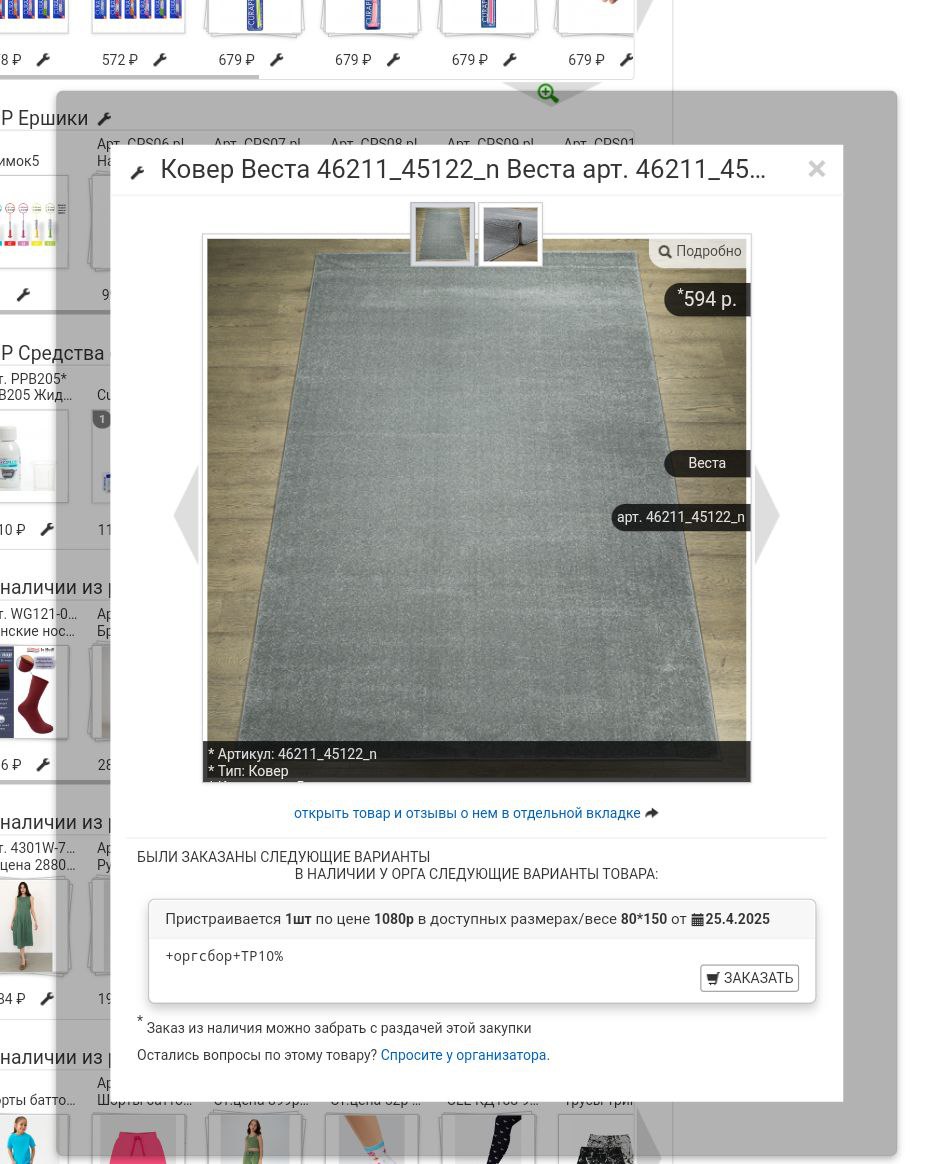Select first carpet thumbnail
Screen dimensions: 927x1164
tap(442, 234)
